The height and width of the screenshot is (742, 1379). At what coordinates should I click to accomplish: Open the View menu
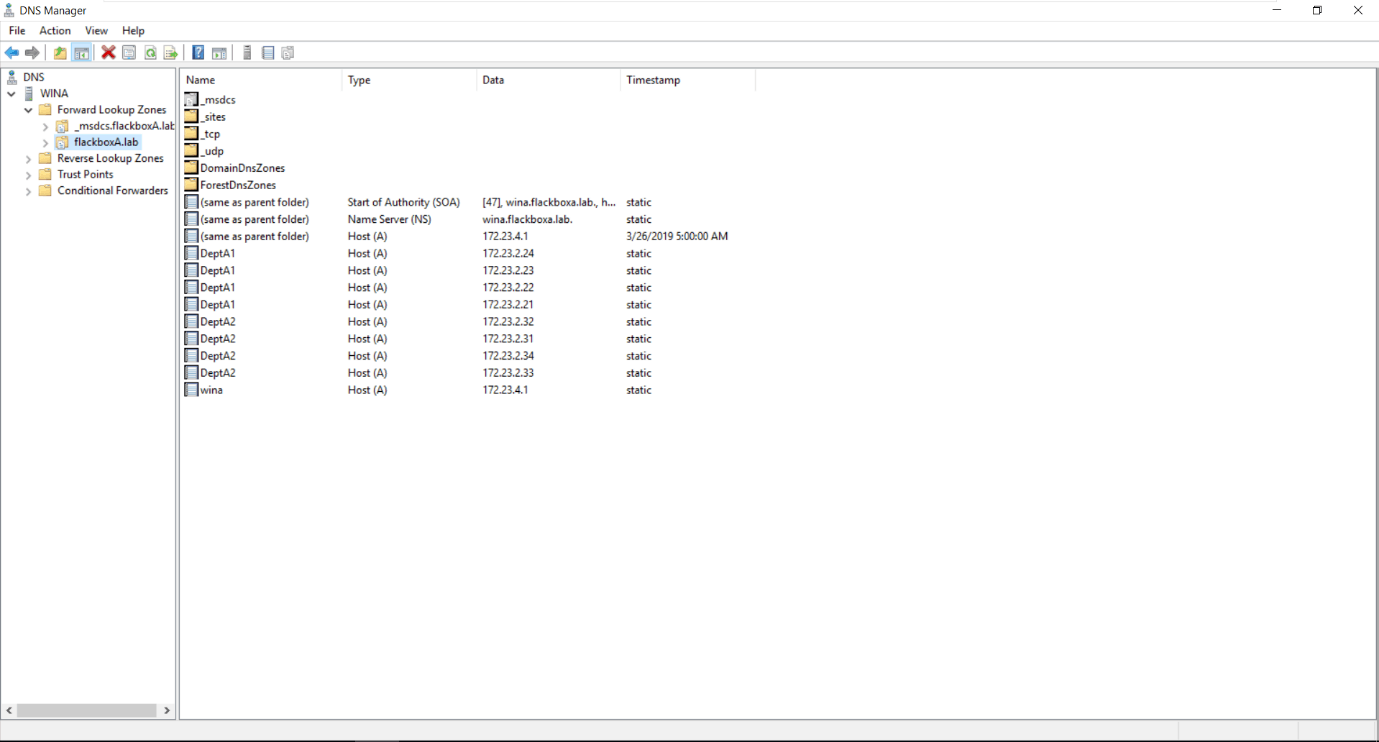click(x=96, y=31)
